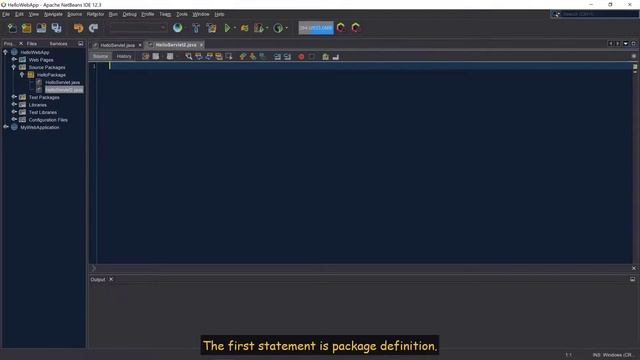
Task: Click the New Project toolbar icon
Action: click(27, 28)
